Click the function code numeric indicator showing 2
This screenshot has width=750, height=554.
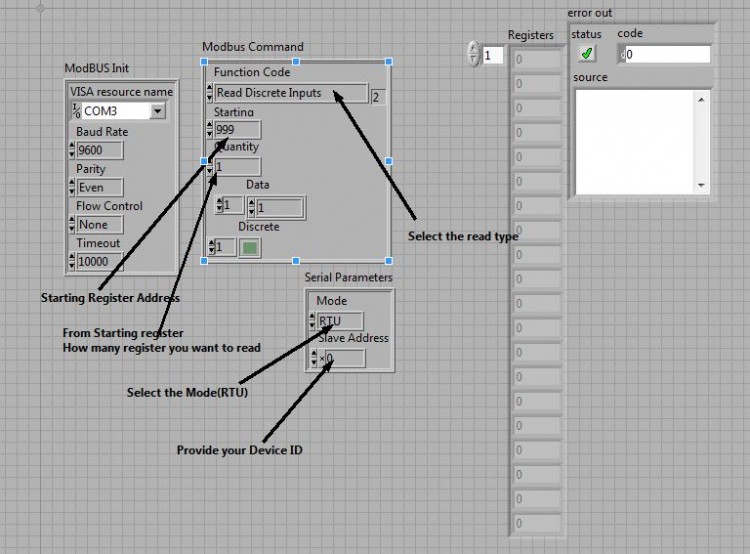pos(378,97)
